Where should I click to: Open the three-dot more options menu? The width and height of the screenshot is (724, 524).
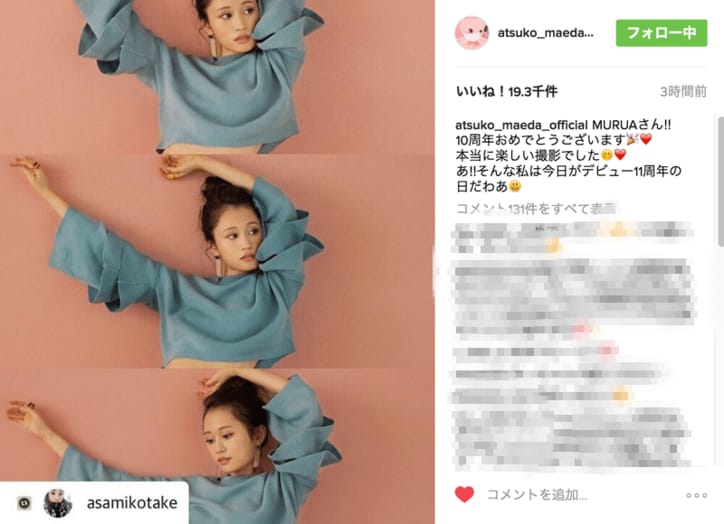pos(696,495)
